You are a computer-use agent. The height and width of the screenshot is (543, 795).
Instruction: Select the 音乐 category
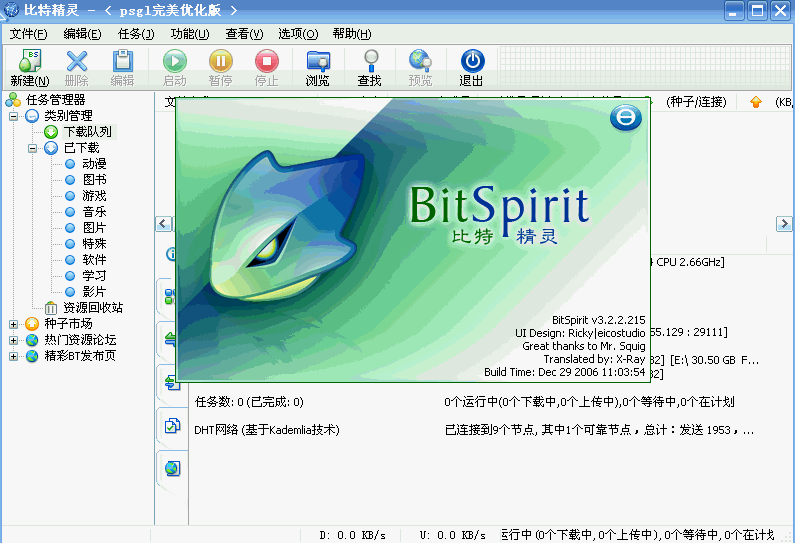(94, 211)
